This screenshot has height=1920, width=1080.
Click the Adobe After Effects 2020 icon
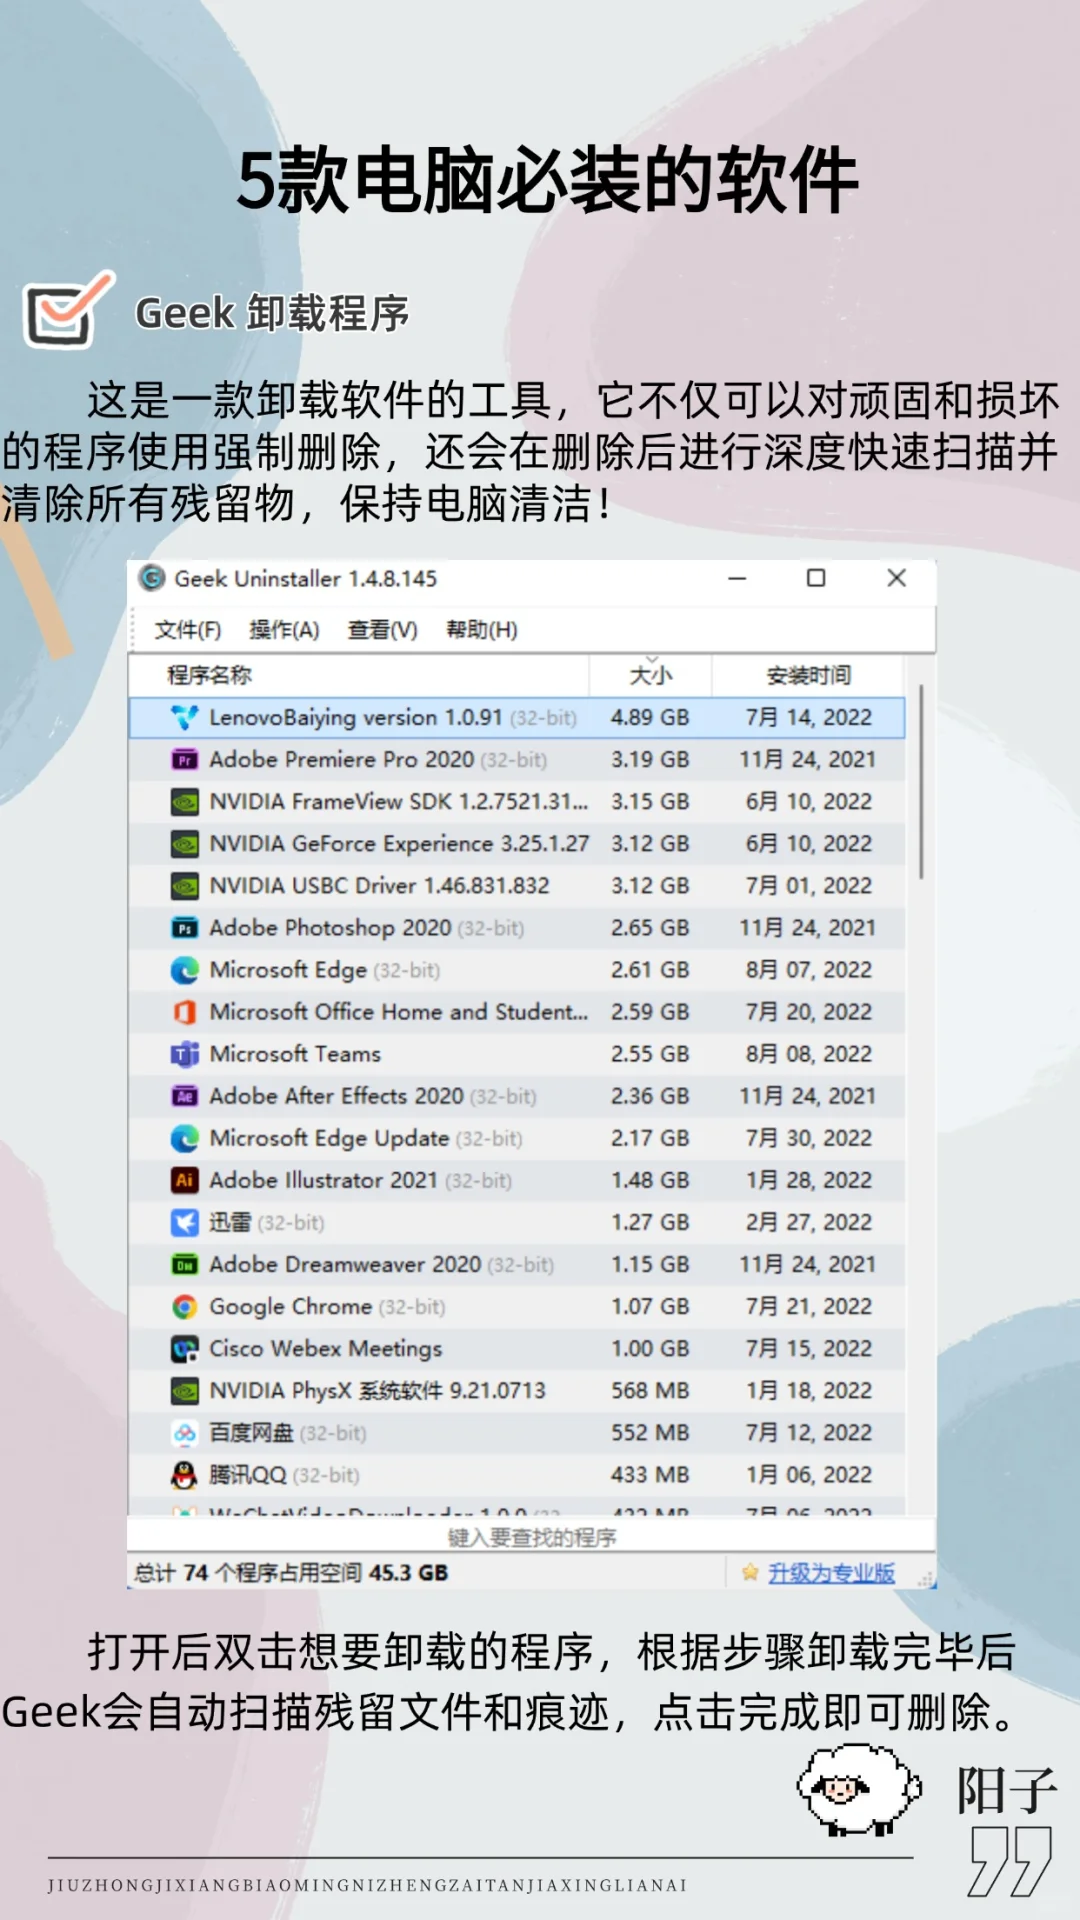(185, 1096)
